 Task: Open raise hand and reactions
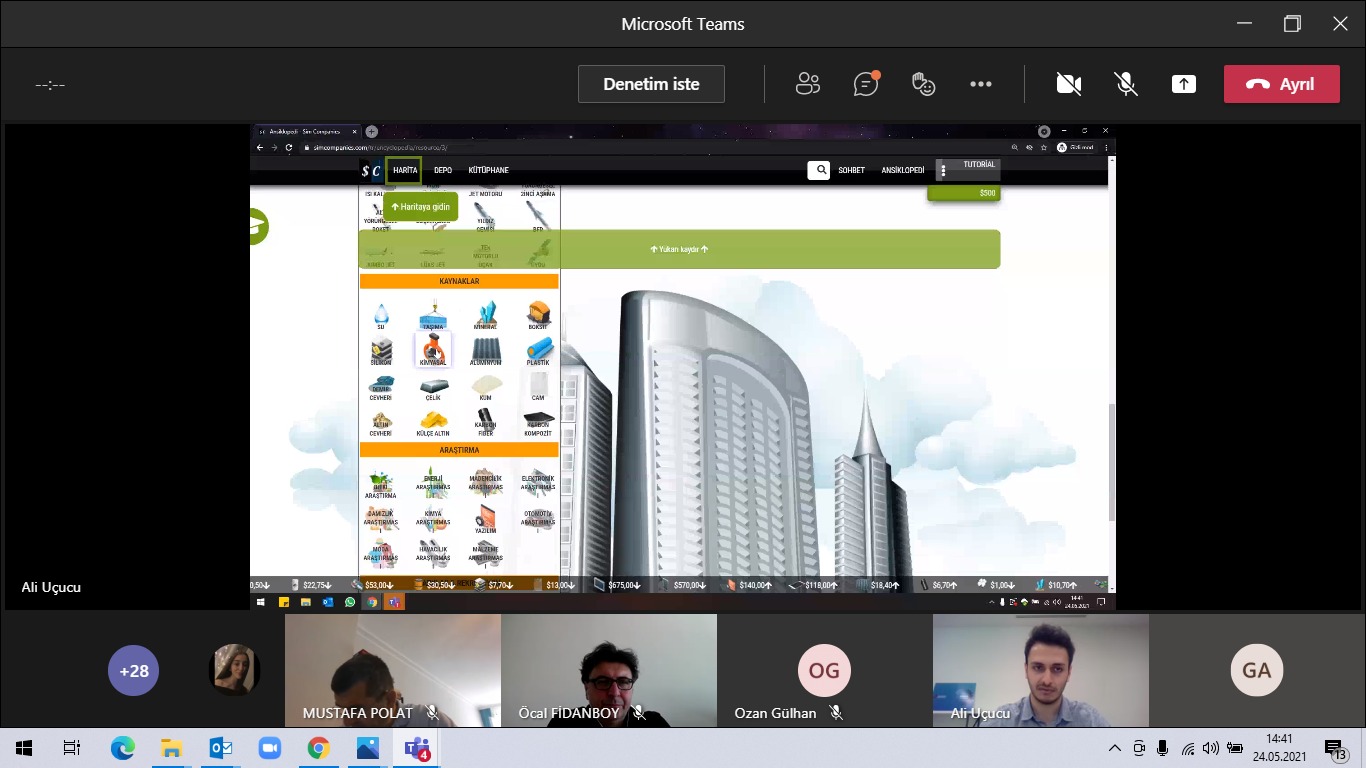(923, 84)
